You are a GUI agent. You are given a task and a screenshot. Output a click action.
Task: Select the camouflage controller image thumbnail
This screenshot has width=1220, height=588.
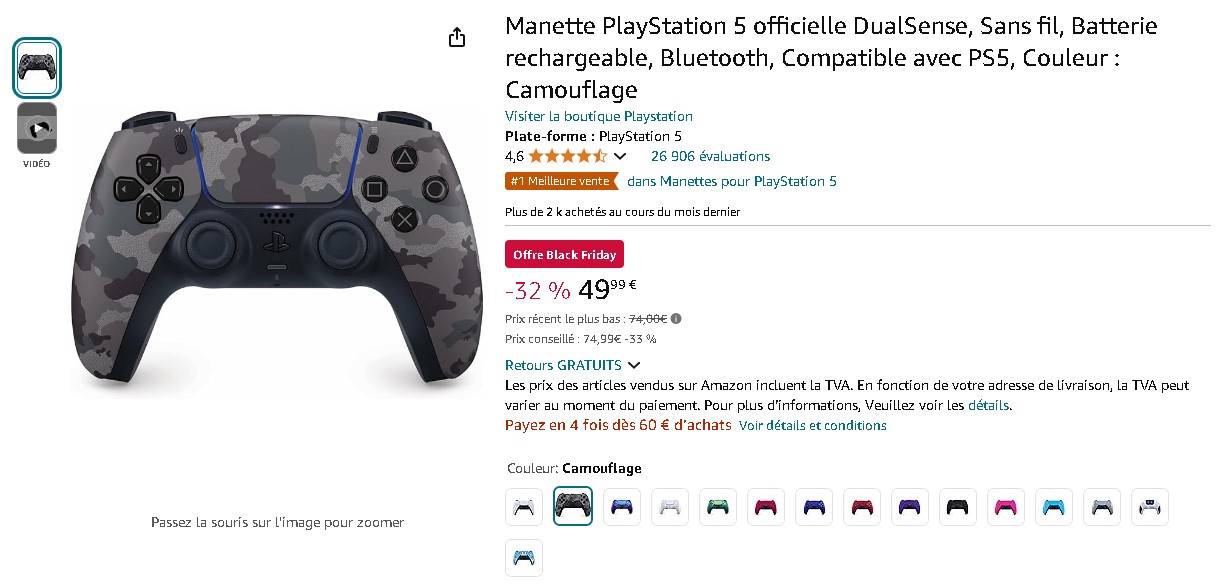tap(37, 68)
